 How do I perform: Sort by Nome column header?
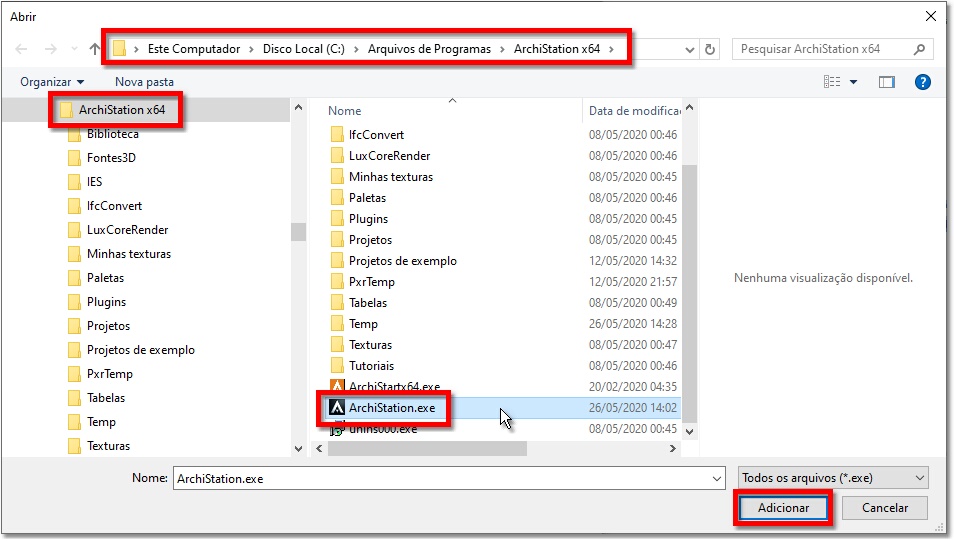click(x=344, y=111)
